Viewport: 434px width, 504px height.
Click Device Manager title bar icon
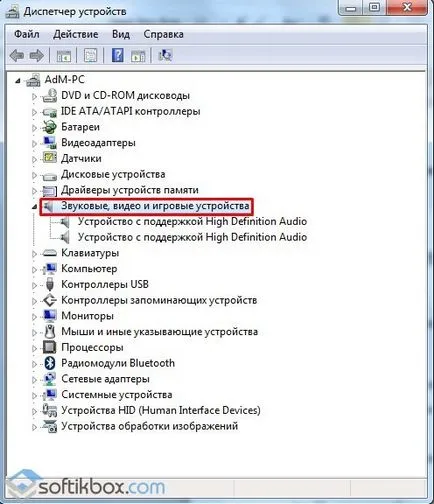pos(12,11)
